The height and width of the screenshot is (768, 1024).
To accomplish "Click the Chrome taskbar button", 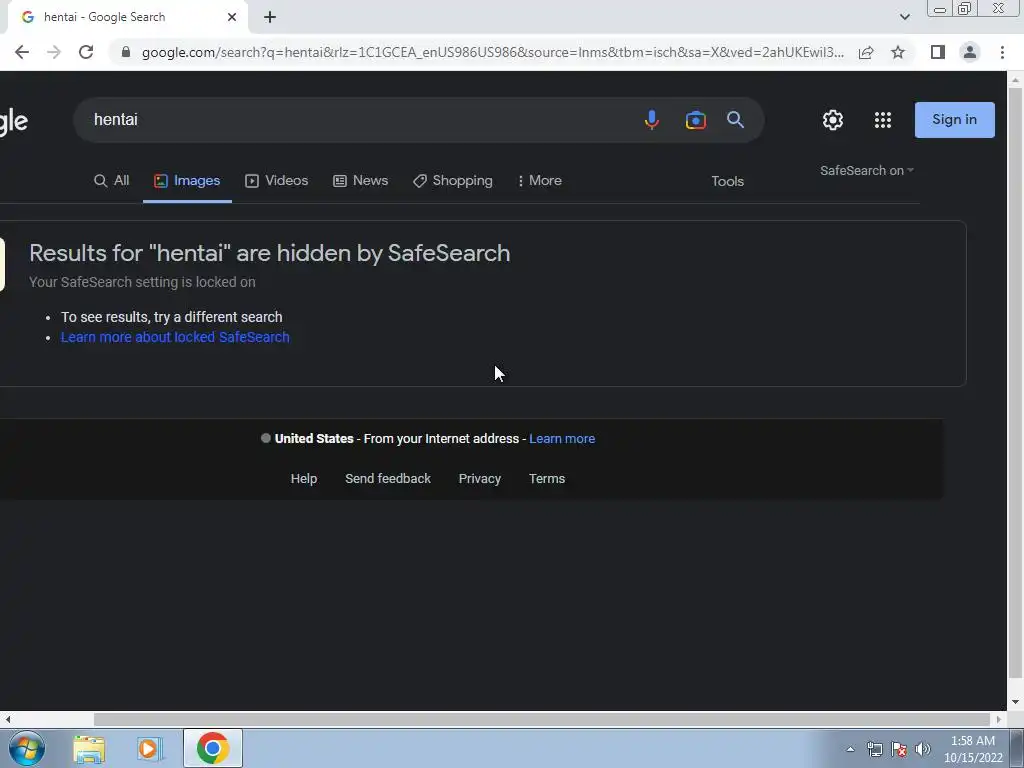I will (212, 748).
